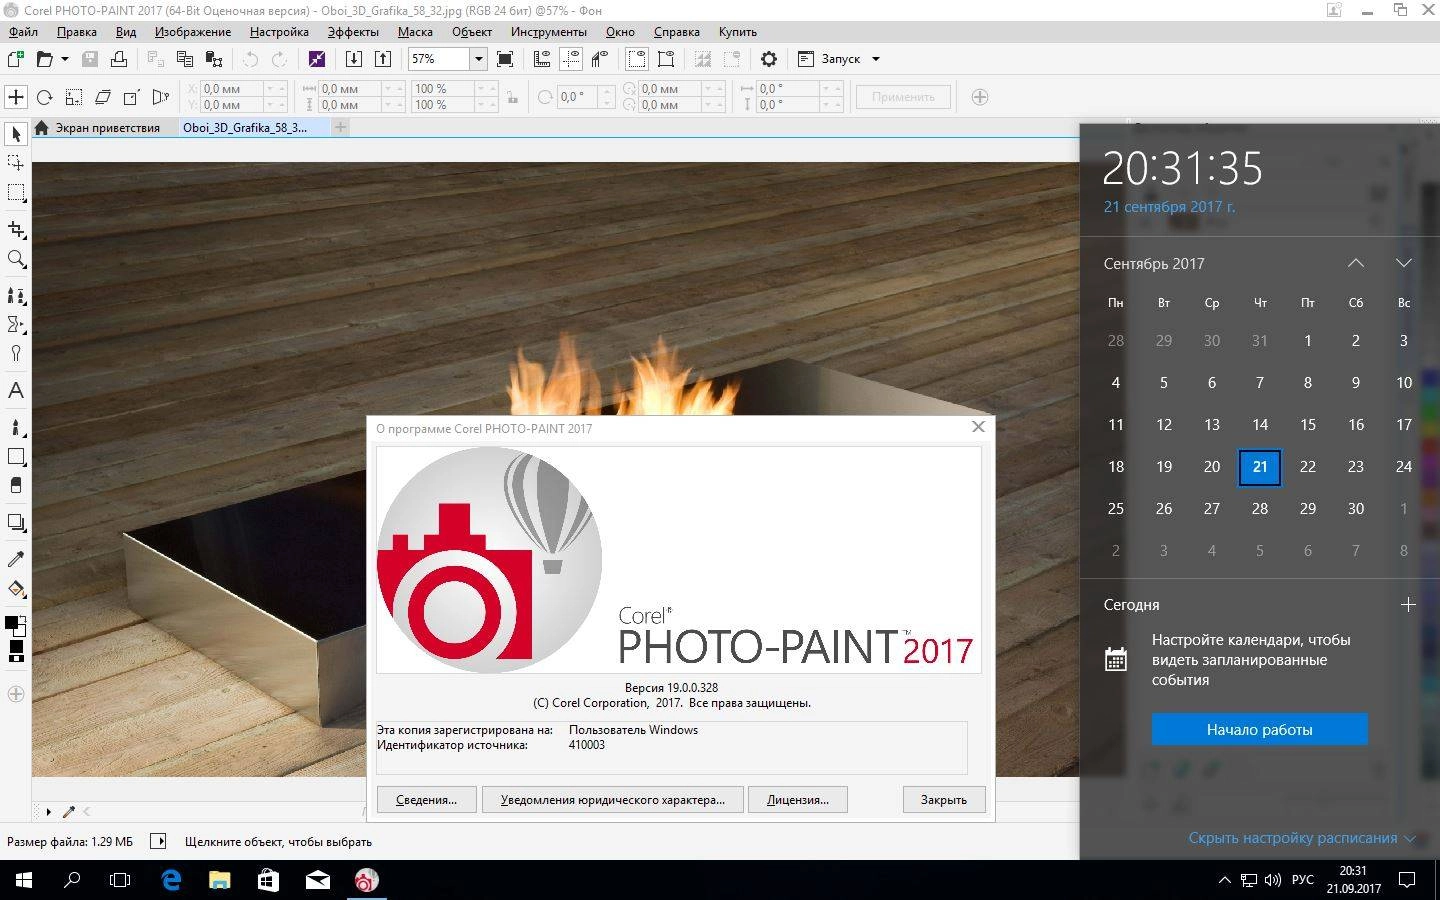Click the Copy icon in the toolbar
Image resolution: width=1440 pixels, height=900 pixels.
[x=184, y=59]
